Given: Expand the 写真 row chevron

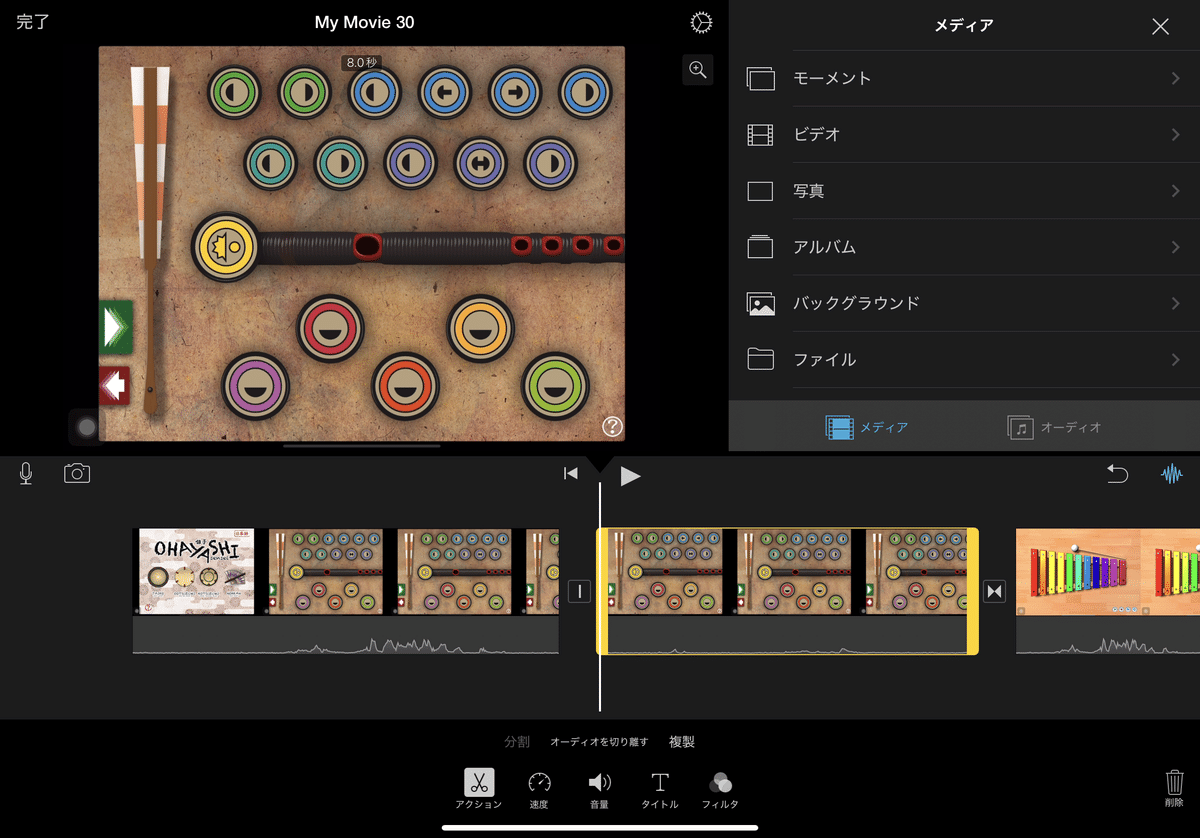Looking at the screenshot, I should tap(1176, 191).
